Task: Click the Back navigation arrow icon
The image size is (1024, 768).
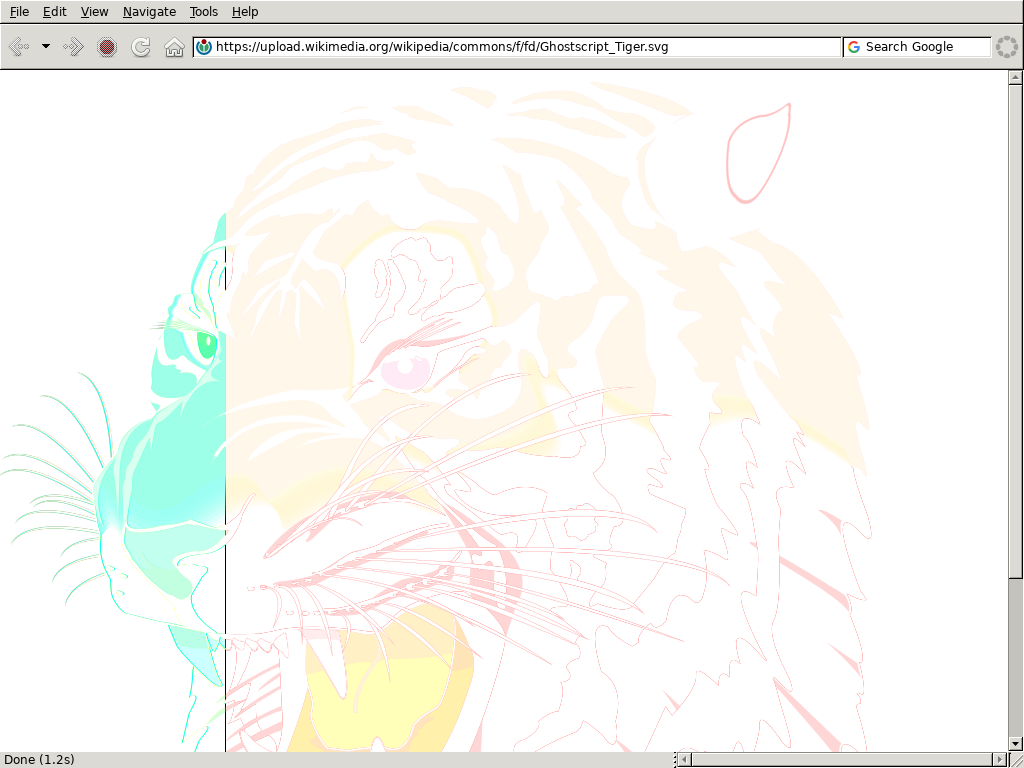Action: [x=19, y=47]
